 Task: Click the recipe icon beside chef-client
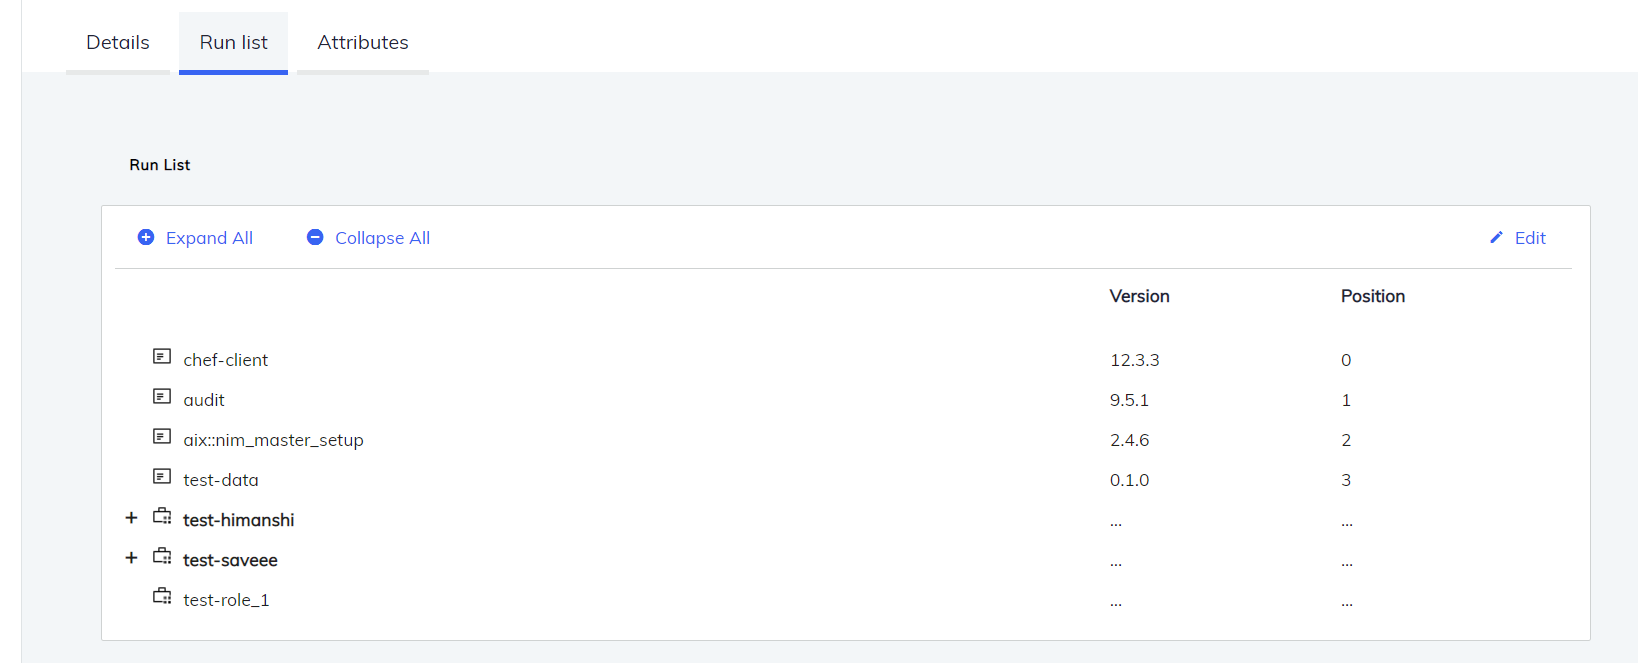coord(161,356)
